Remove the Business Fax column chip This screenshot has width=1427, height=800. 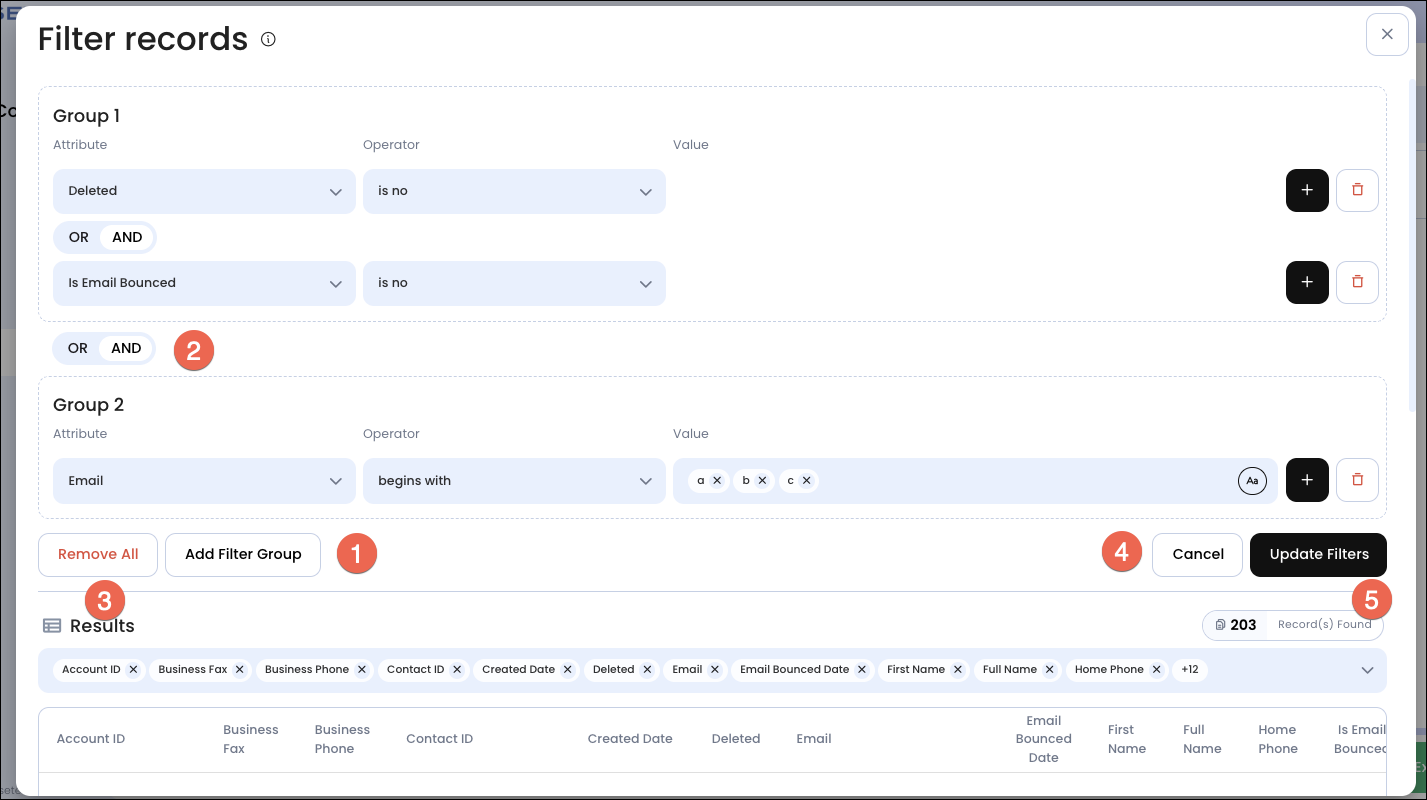tap(240, 670)
